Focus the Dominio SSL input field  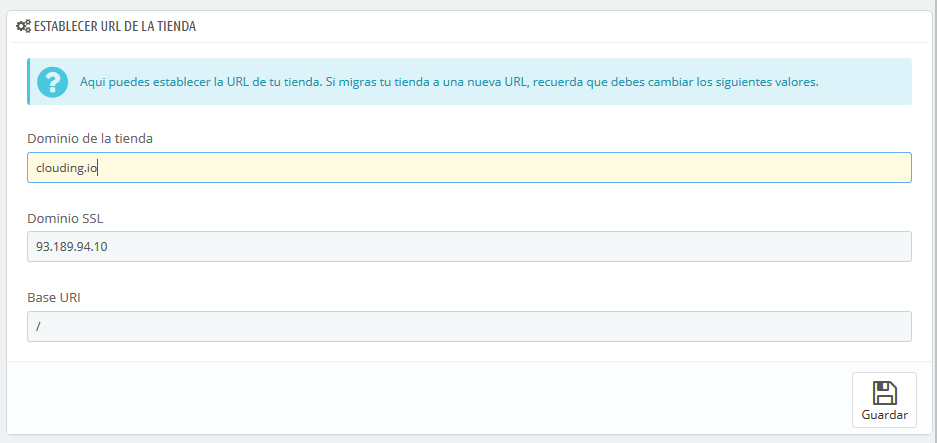click(469, 246)
